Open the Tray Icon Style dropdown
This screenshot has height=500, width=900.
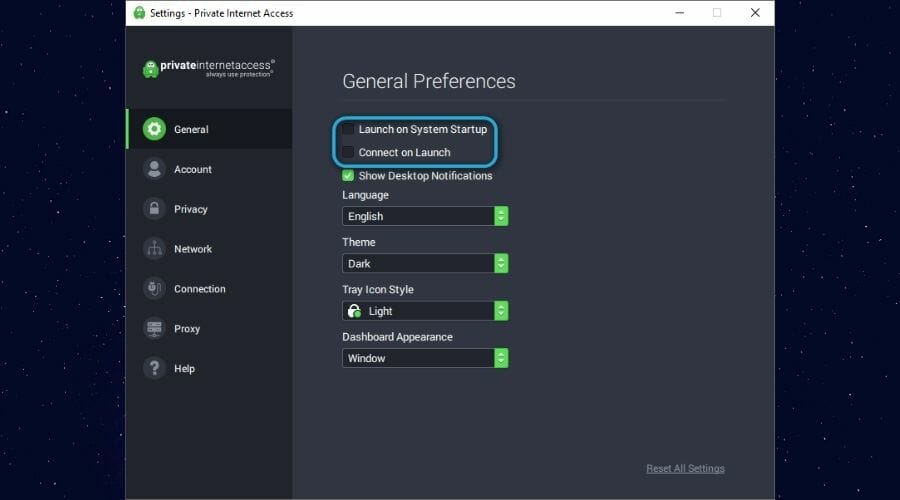425,311
